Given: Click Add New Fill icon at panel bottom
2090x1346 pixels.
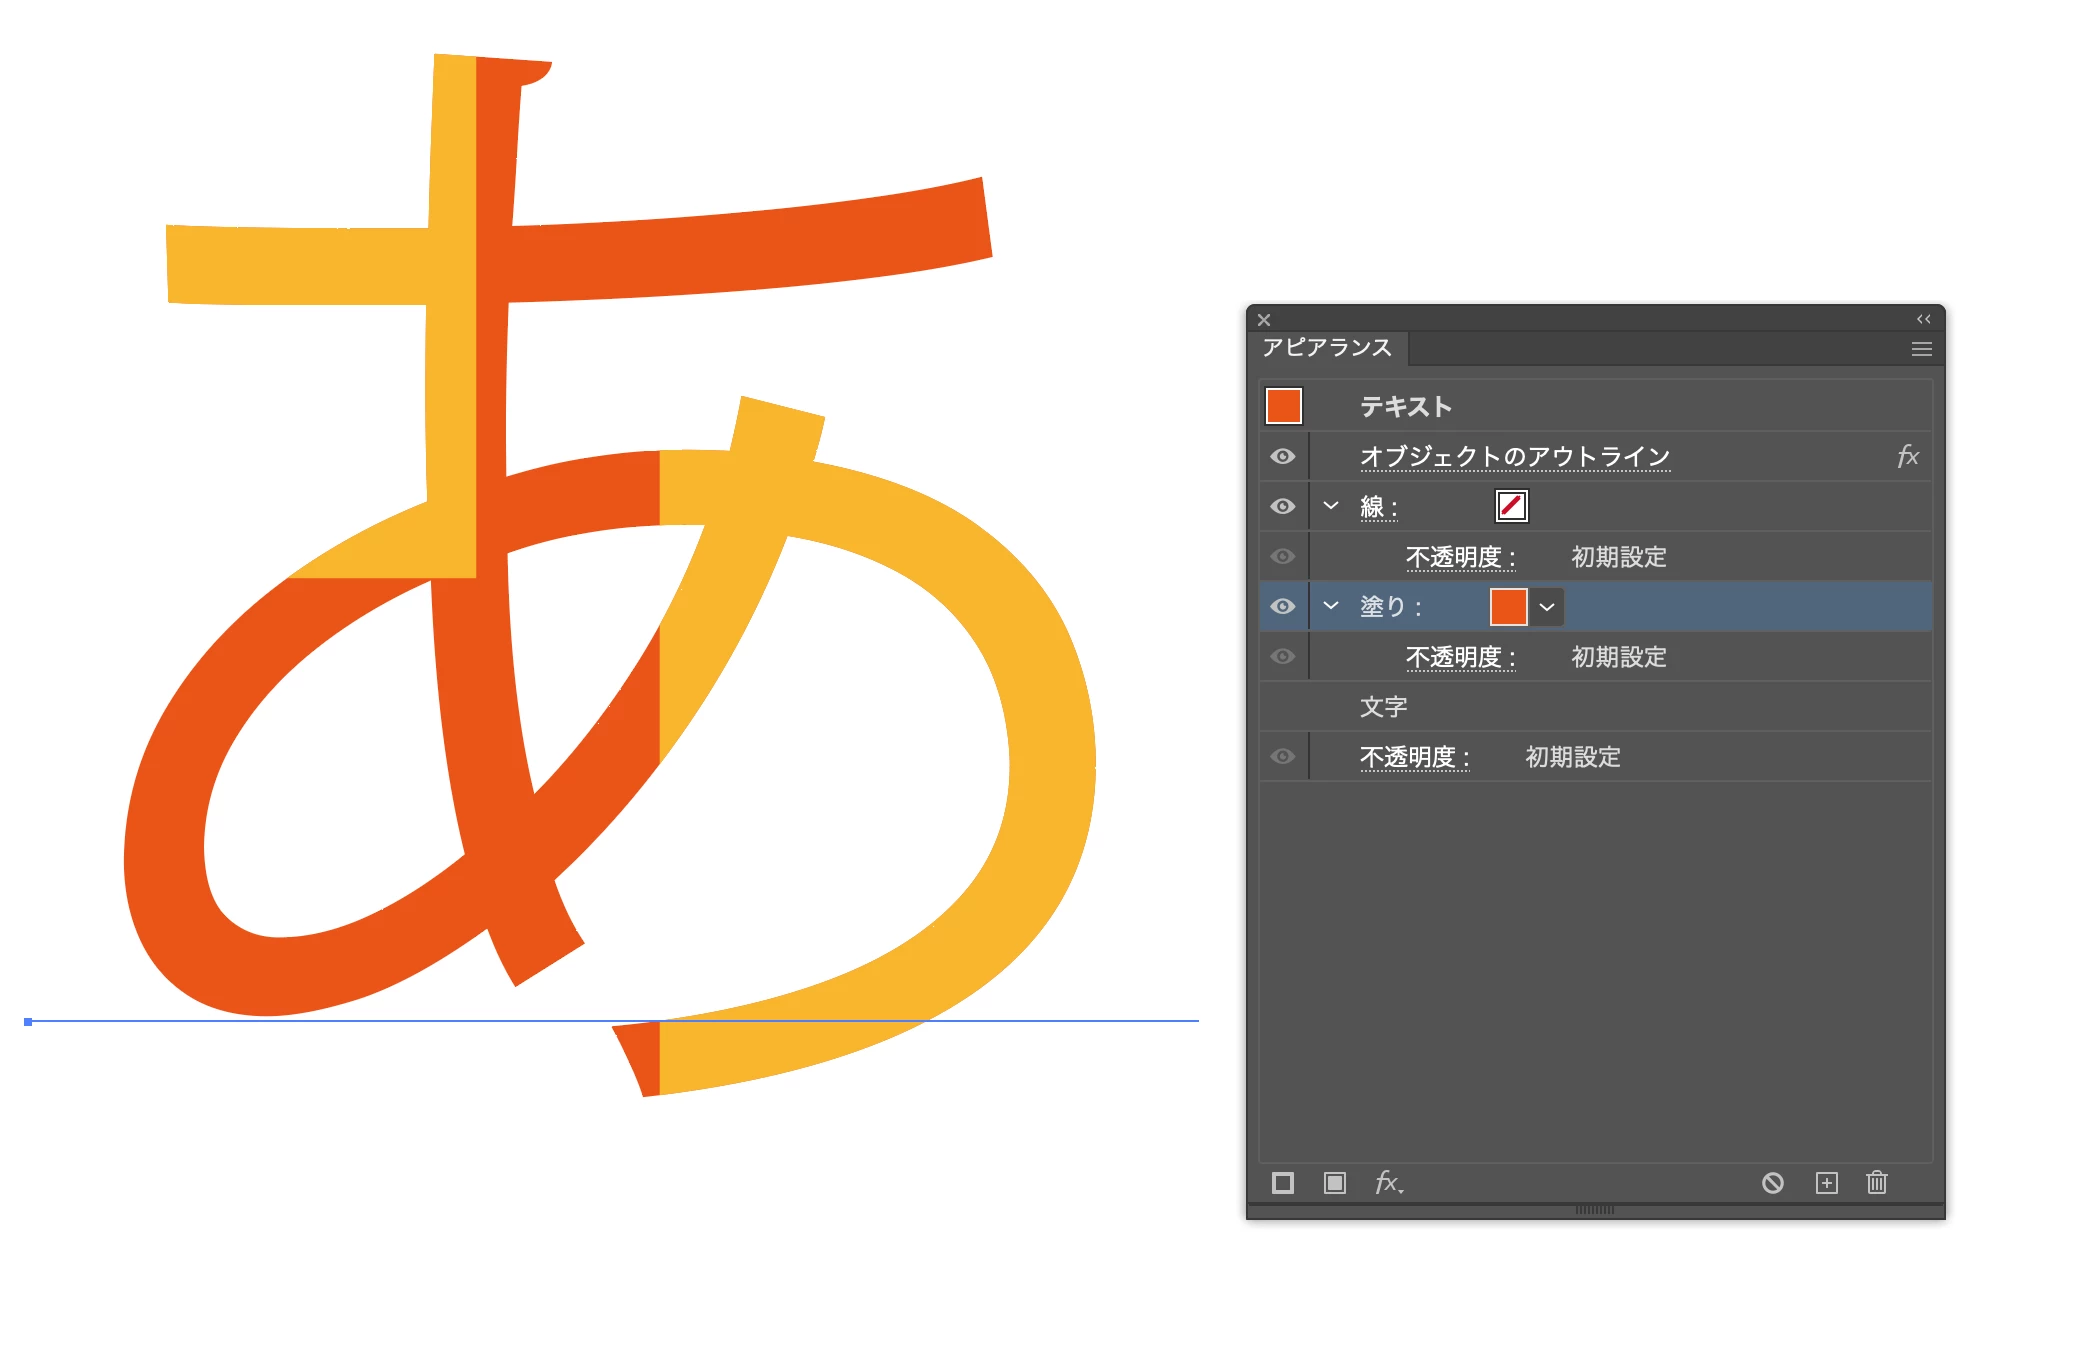Looking at the screenshot, I should (1334, 1183).
